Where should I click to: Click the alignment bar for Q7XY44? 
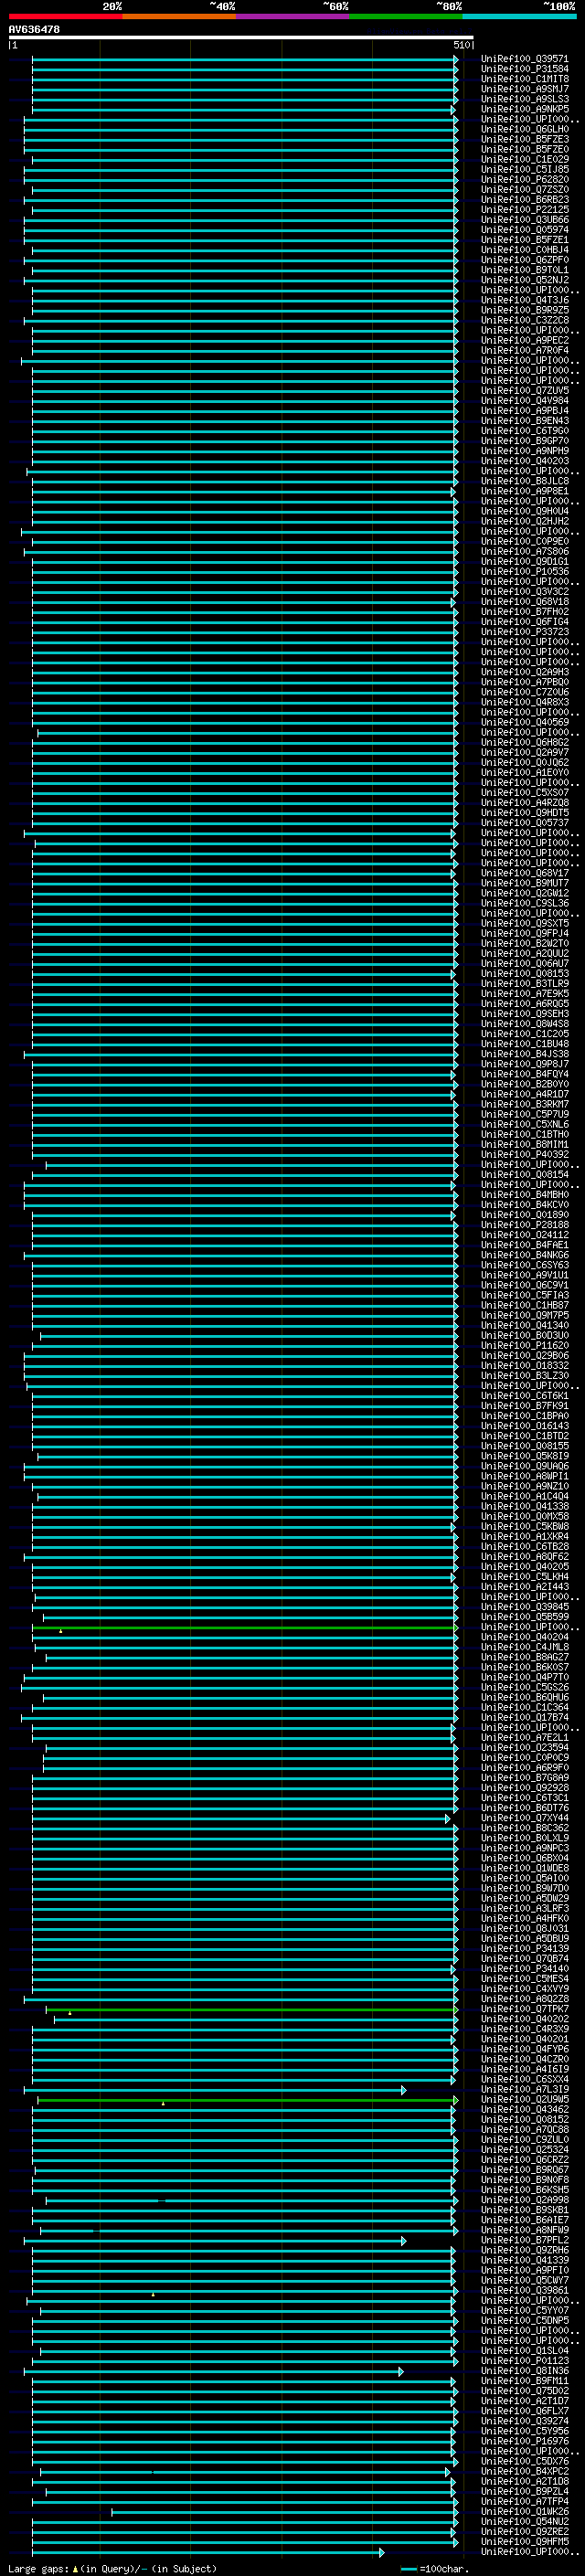tap(241, 1818)
